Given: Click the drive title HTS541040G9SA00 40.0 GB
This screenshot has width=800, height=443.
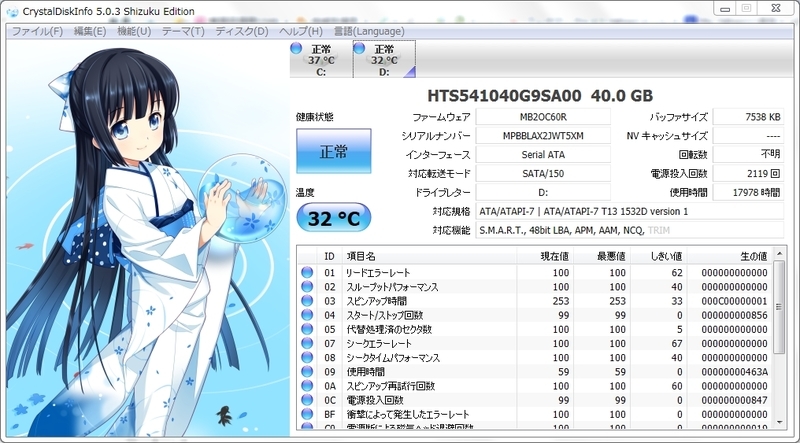Looking at the screenshot, I should pyautogui.click(x=540, y=95).
